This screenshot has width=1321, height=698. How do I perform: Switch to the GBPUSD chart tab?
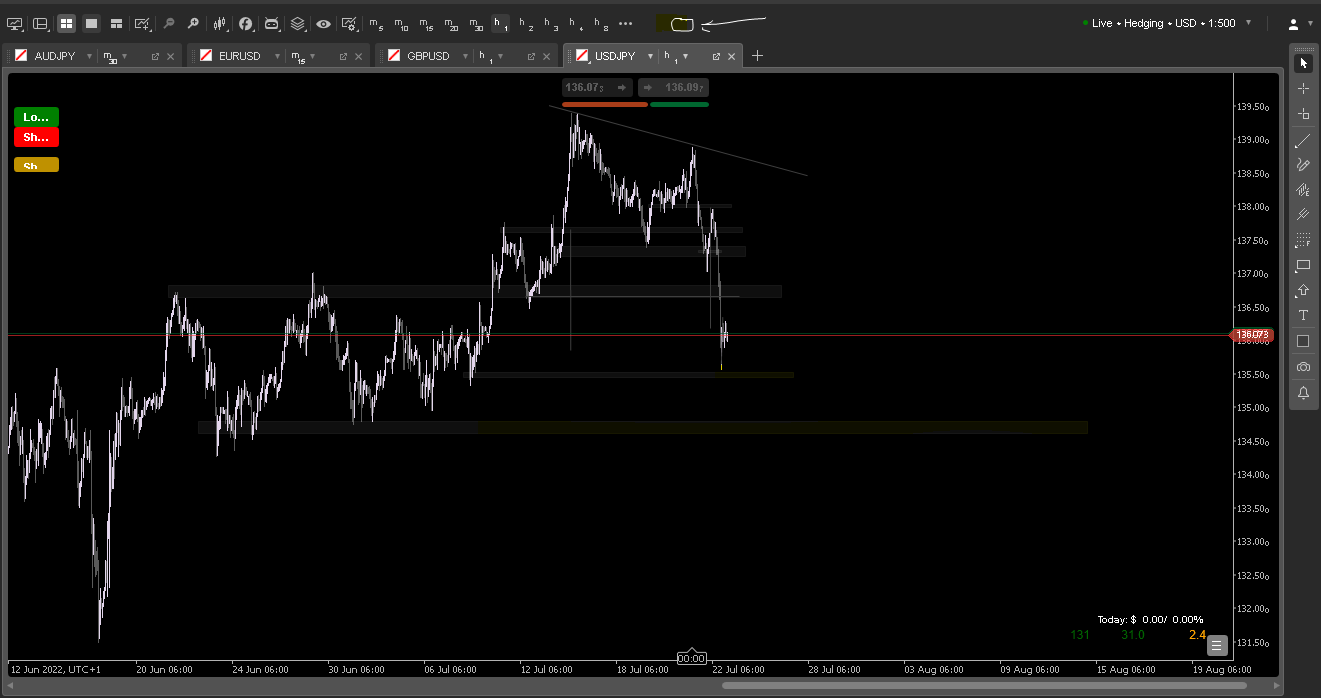coord(428,56)
